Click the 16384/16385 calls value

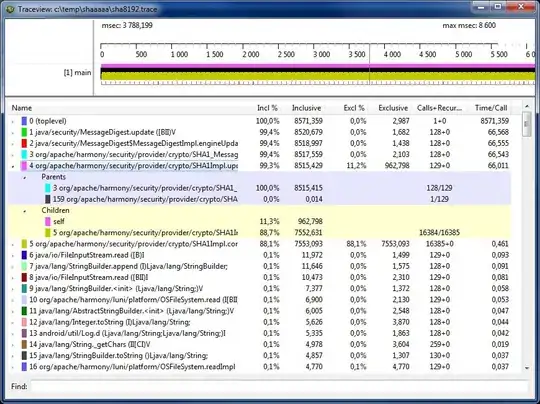pos(439,233)
